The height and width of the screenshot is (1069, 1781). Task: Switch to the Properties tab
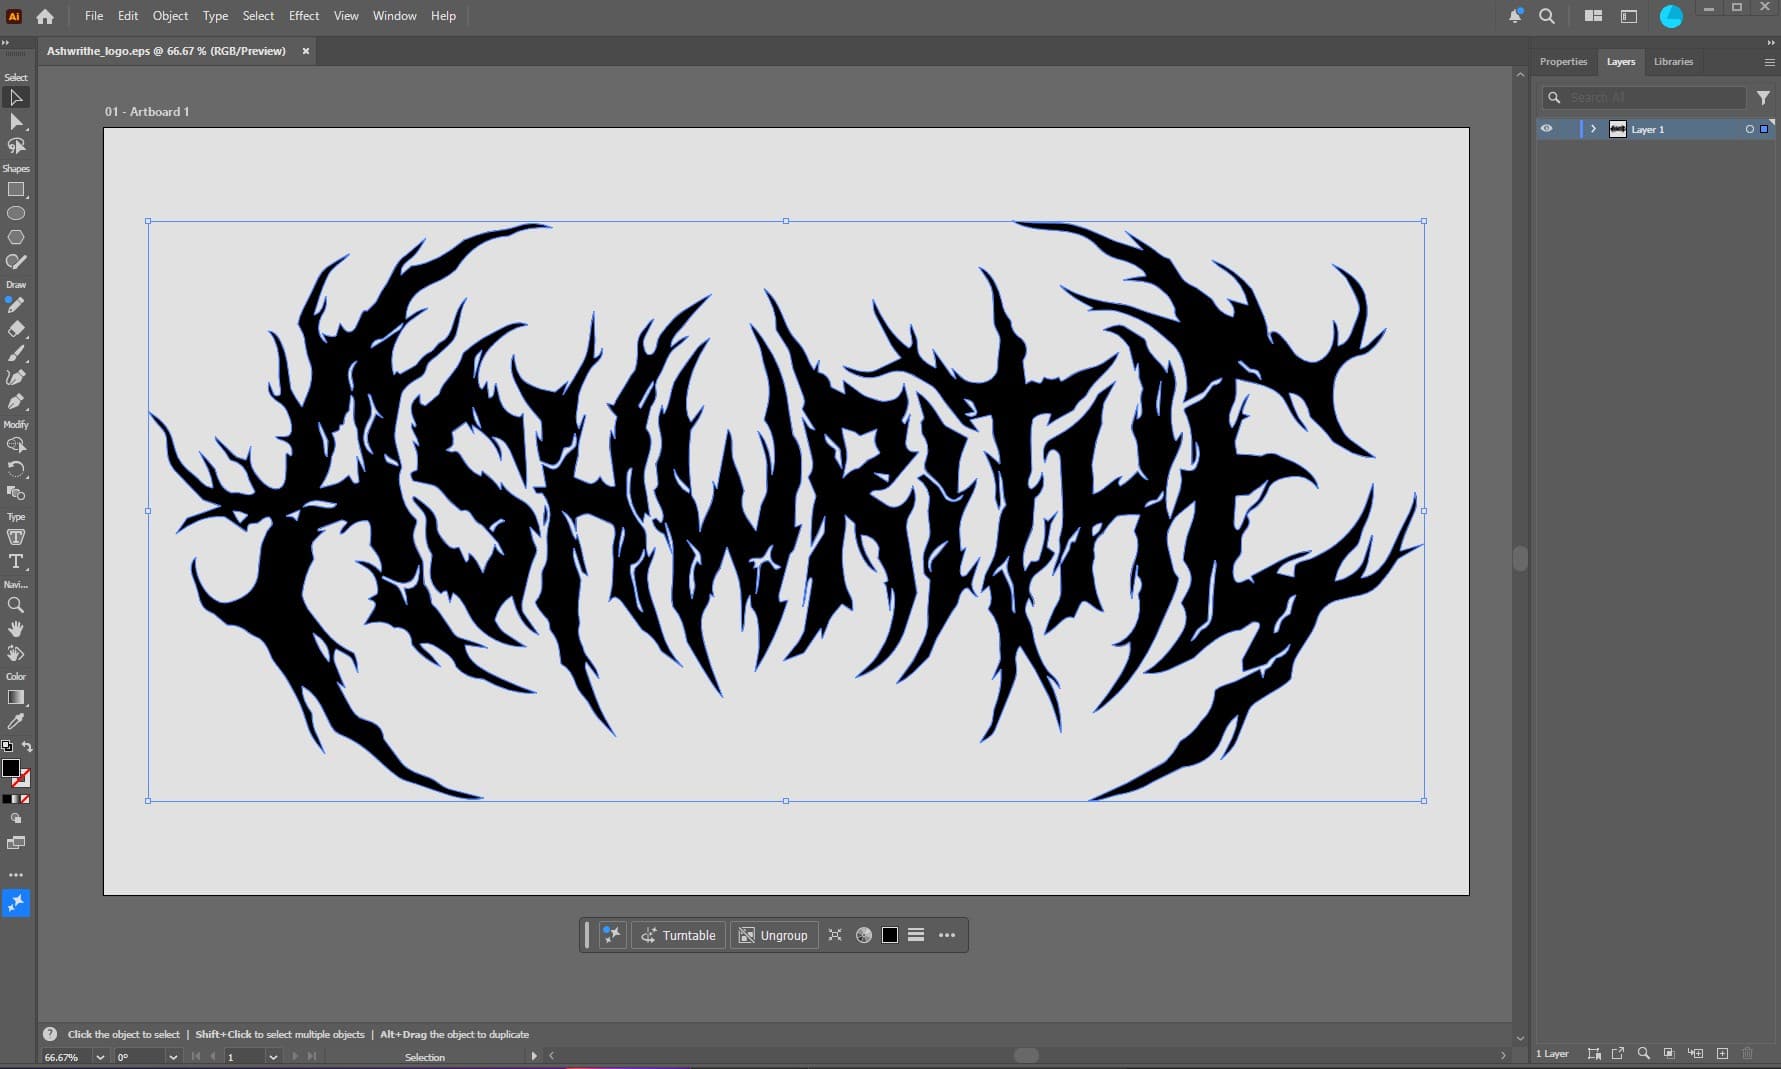pyautogui.click(x=1563, y=62)
